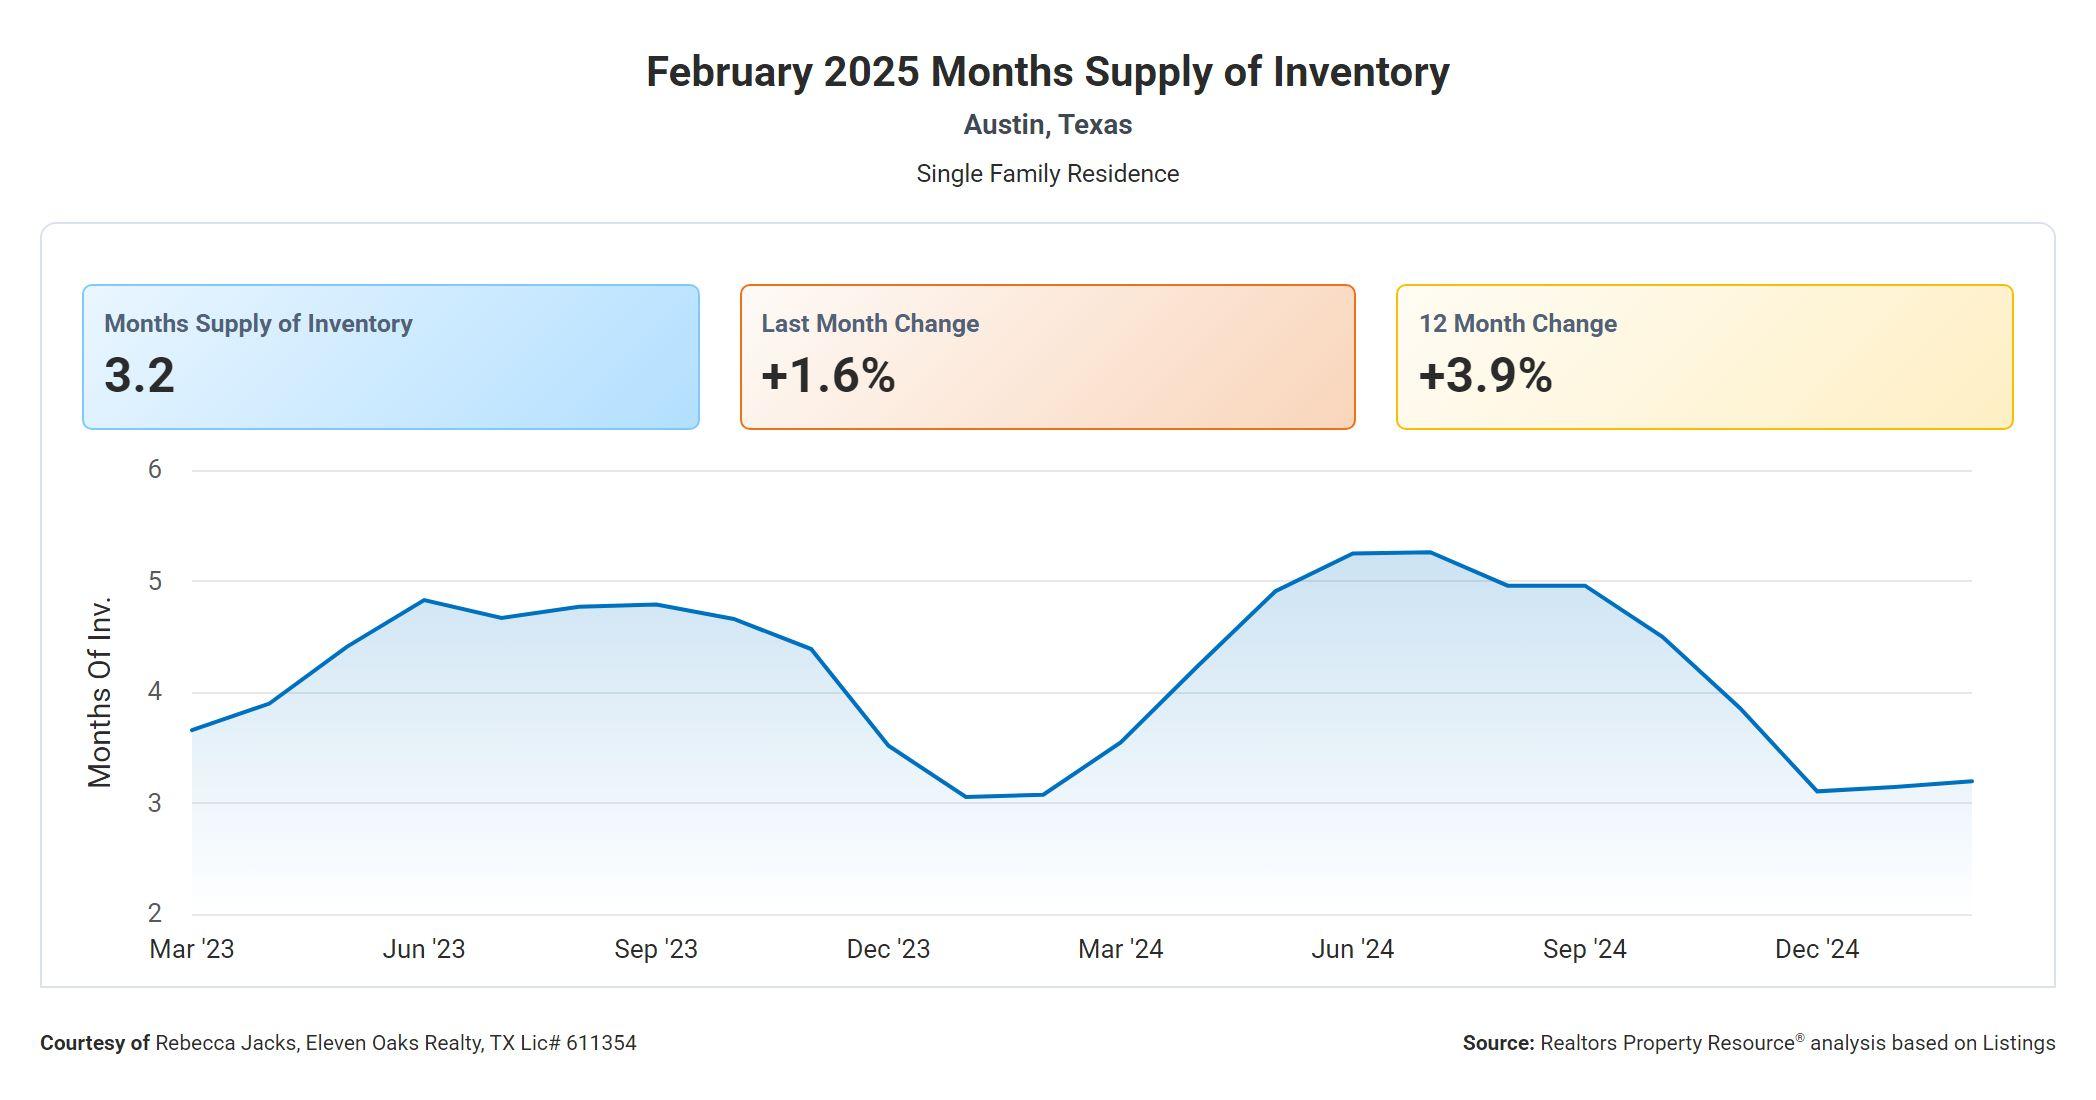
Task: Click the 3.2 inventory value
Action: [x=140, y=376]
